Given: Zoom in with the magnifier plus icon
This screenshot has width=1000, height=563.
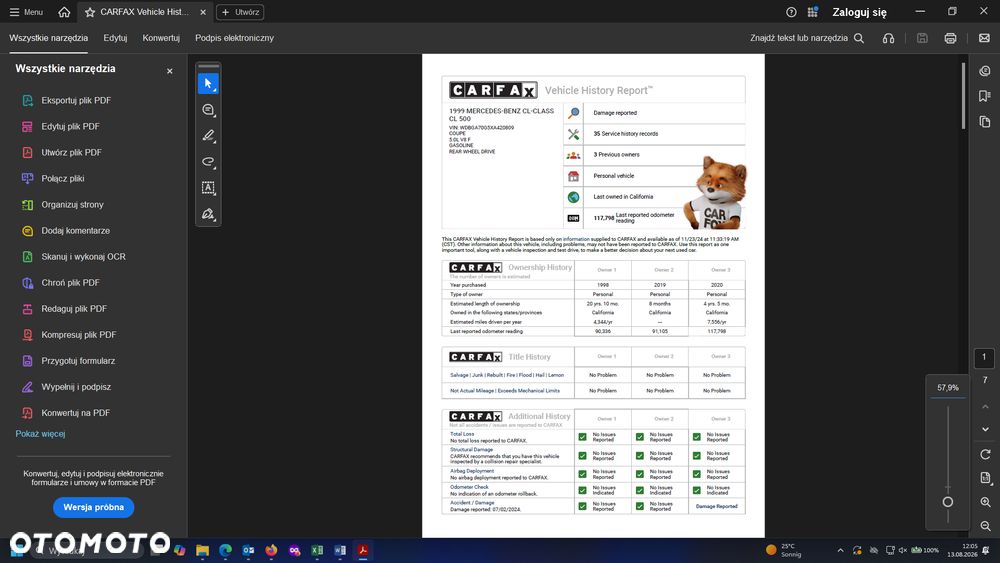Looking at the screenshot, I should click(x=985, y=502).
